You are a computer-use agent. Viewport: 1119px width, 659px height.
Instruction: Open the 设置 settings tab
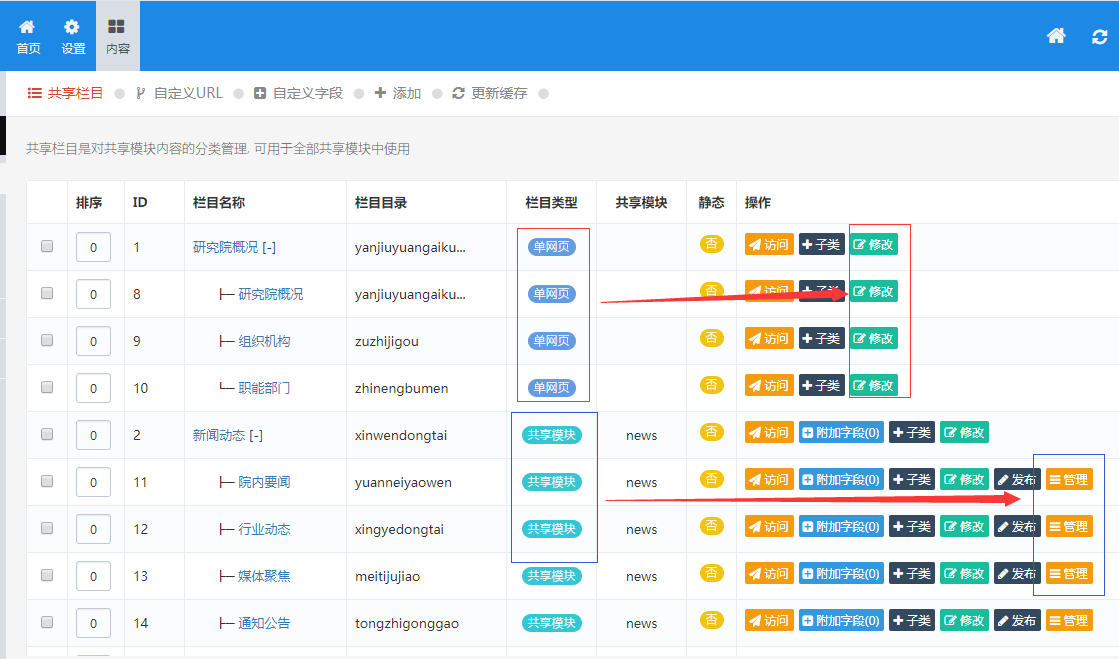pos(73,36)
